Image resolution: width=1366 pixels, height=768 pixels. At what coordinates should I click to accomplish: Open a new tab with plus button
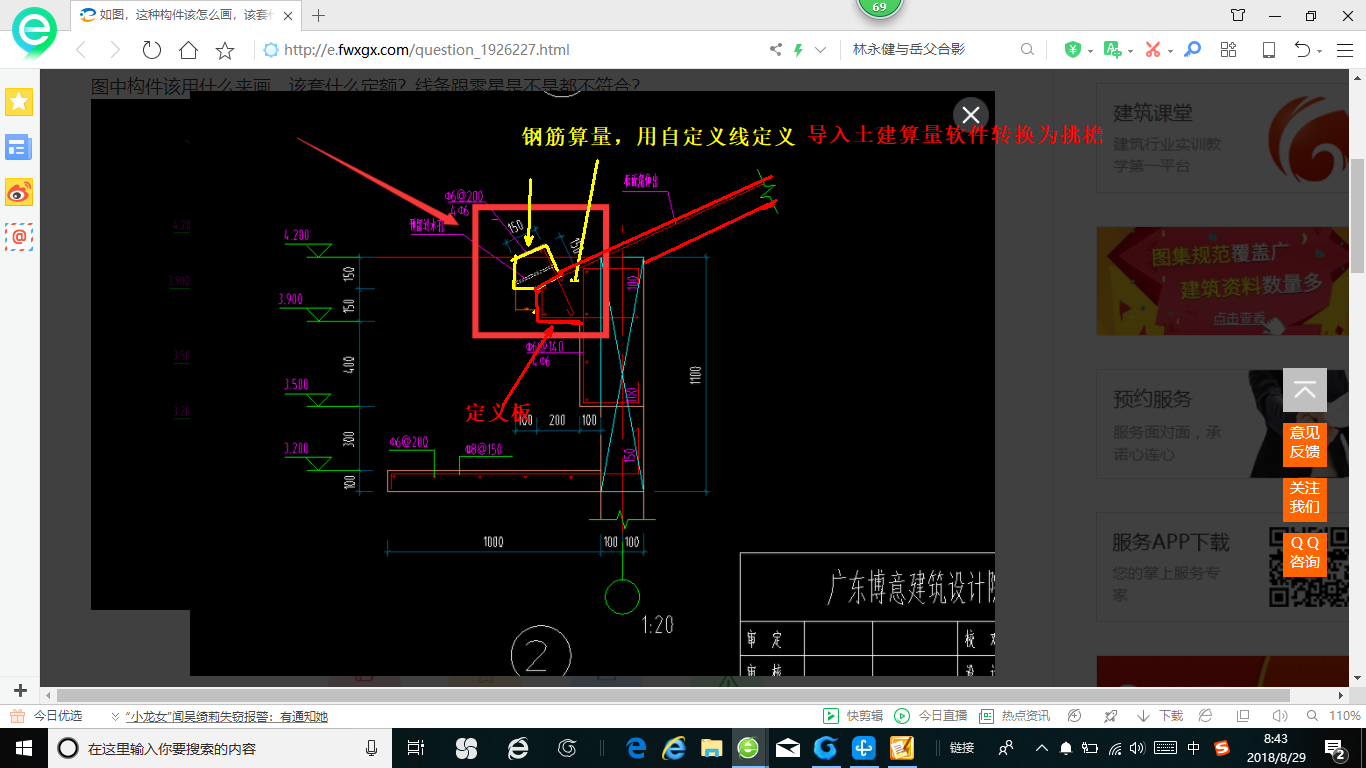(x=319, y=15)
